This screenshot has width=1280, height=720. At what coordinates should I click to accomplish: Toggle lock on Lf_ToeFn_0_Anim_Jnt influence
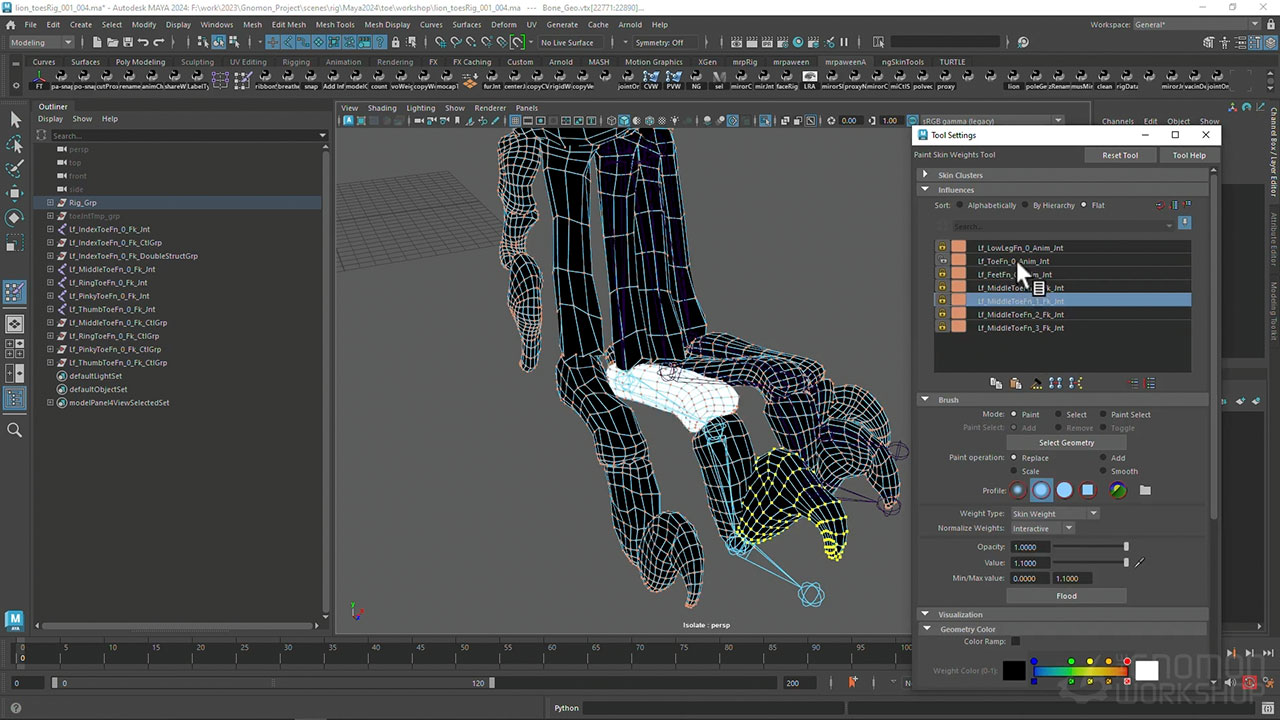pos(942,261)
